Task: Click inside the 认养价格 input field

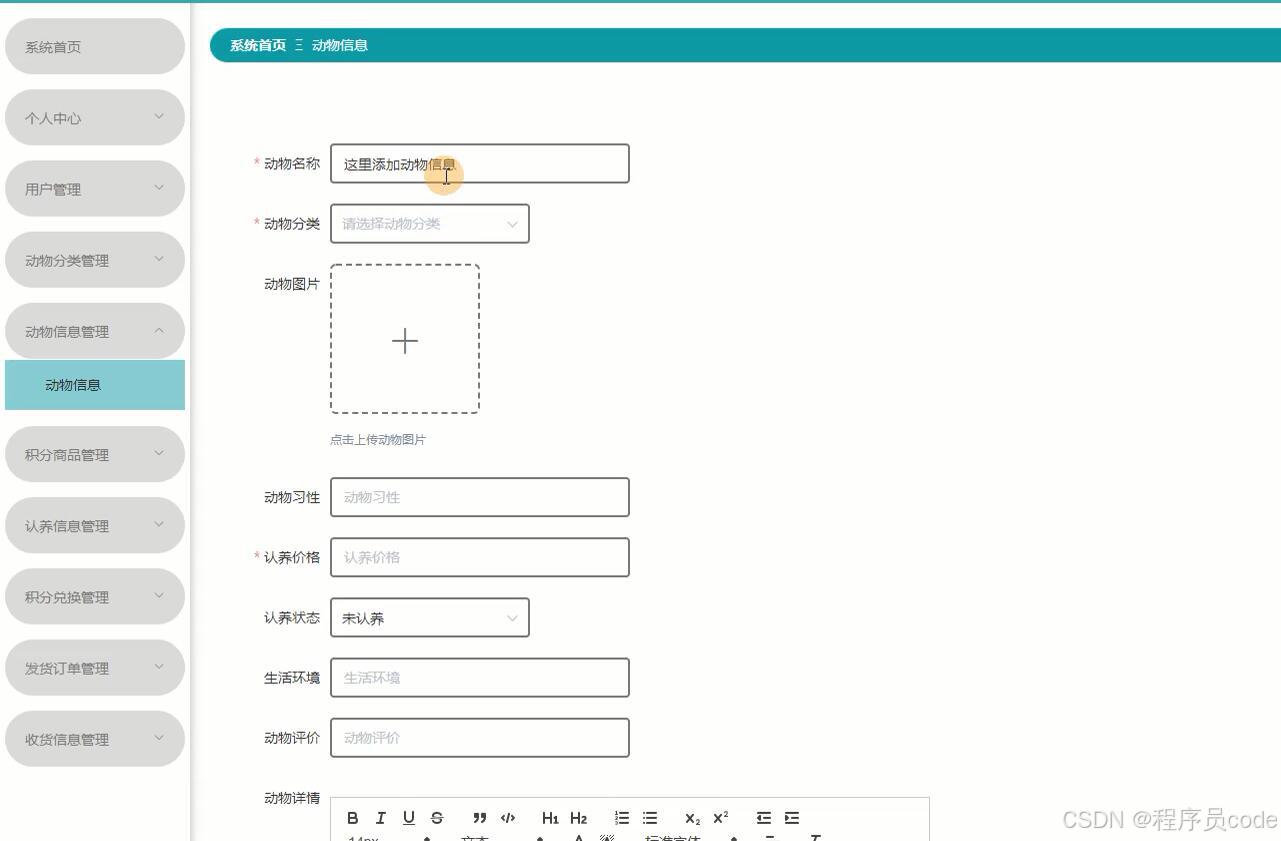Action: (478, 557)
